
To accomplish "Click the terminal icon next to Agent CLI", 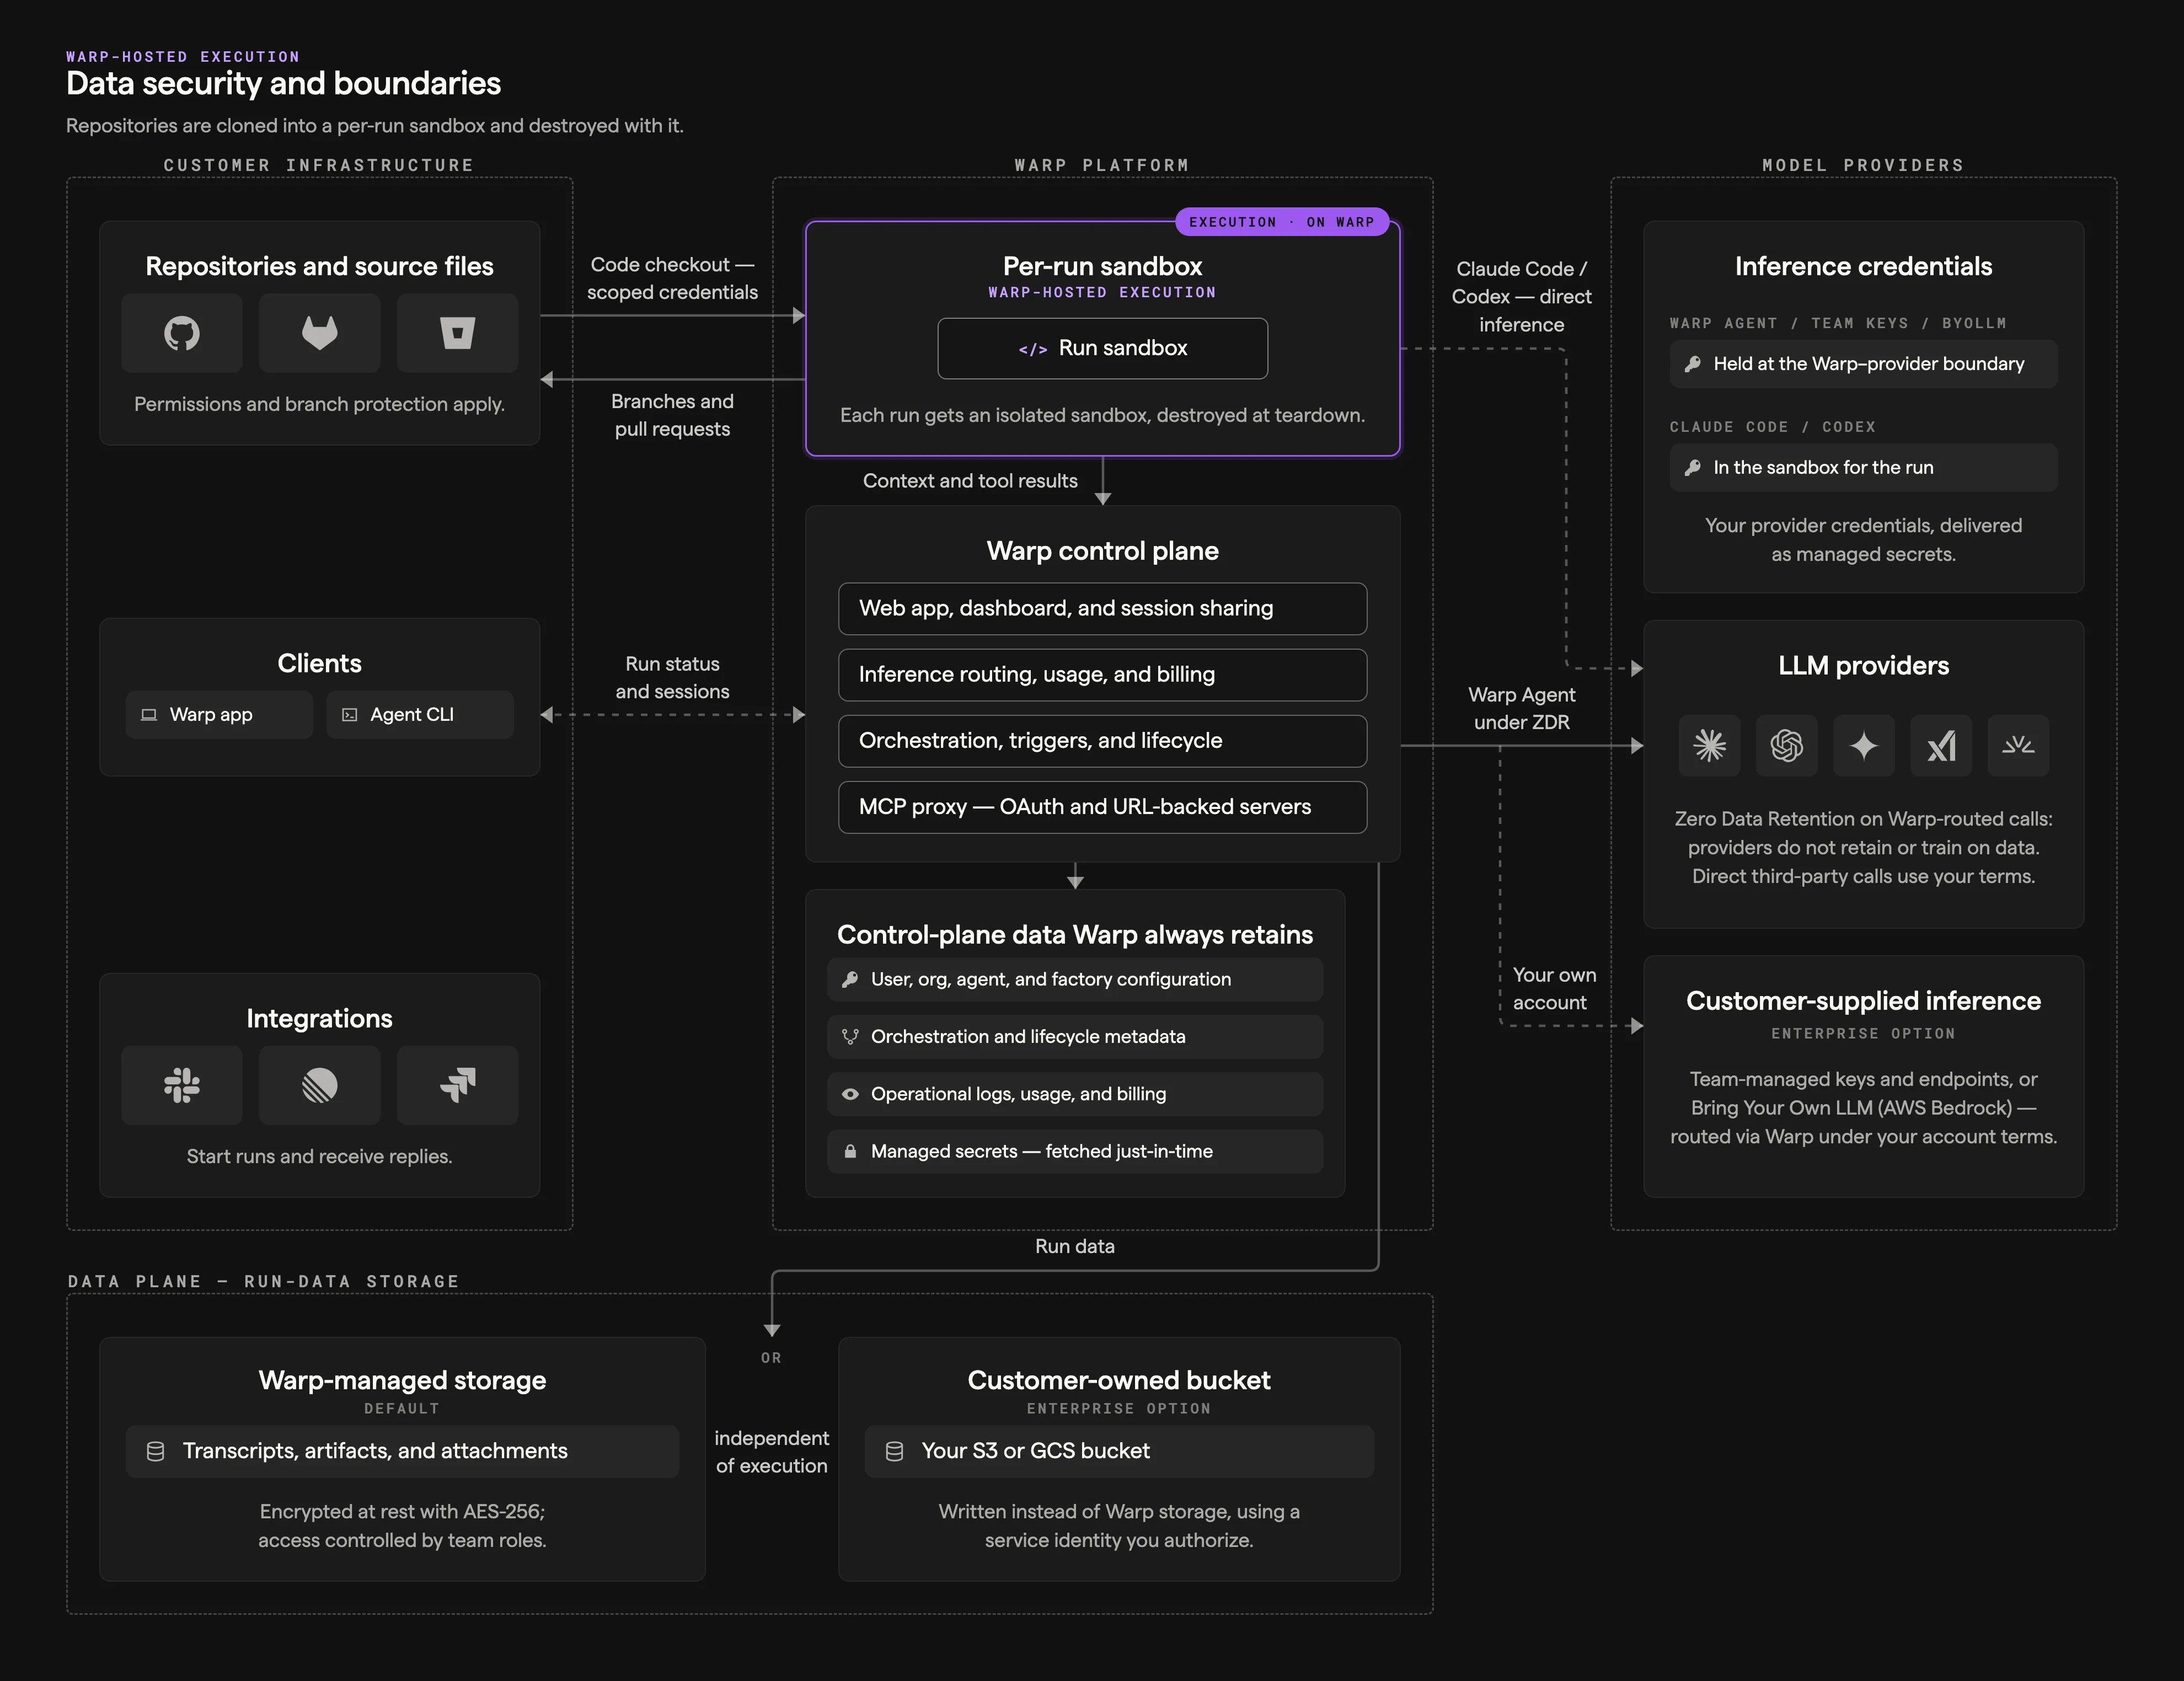I will point(349,715).
